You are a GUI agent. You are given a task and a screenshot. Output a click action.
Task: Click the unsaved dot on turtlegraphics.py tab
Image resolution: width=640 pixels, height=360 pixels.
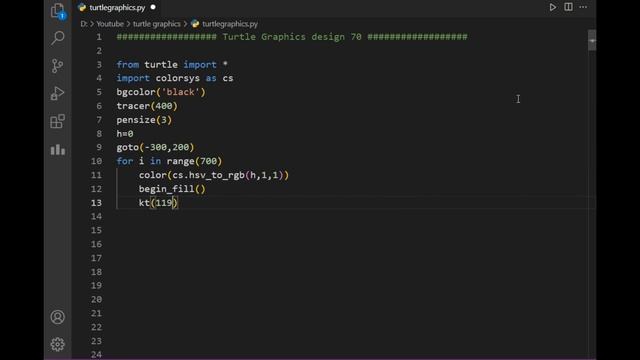[x=153, y=7]
